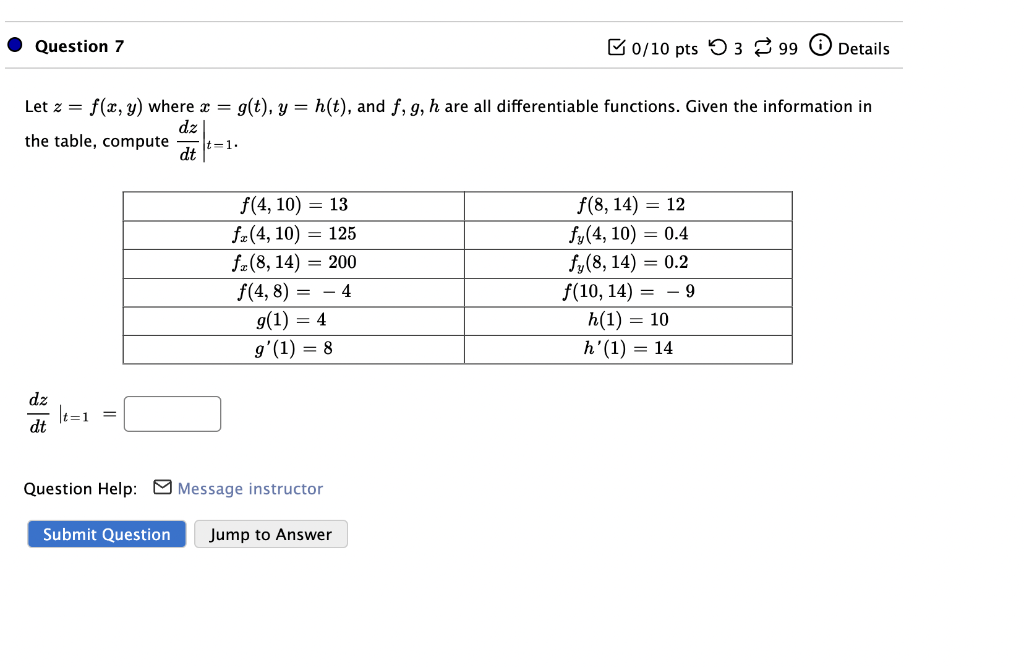Click the Question 7 heading
Image resolution: width=1024 pixels, height=667 pixels.
79,45
